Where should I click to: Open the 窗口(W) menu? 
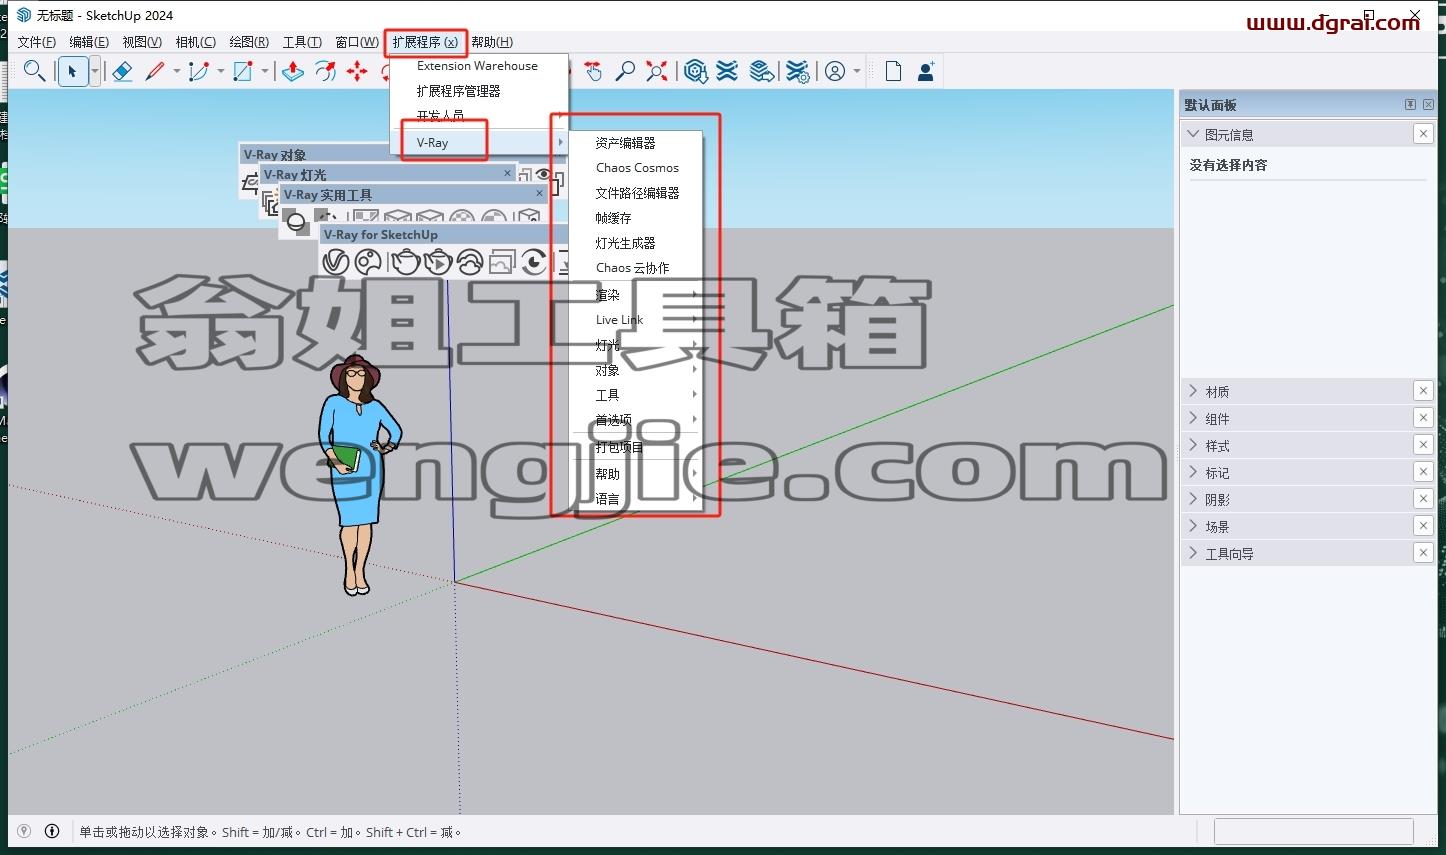[x=357, y=42]
